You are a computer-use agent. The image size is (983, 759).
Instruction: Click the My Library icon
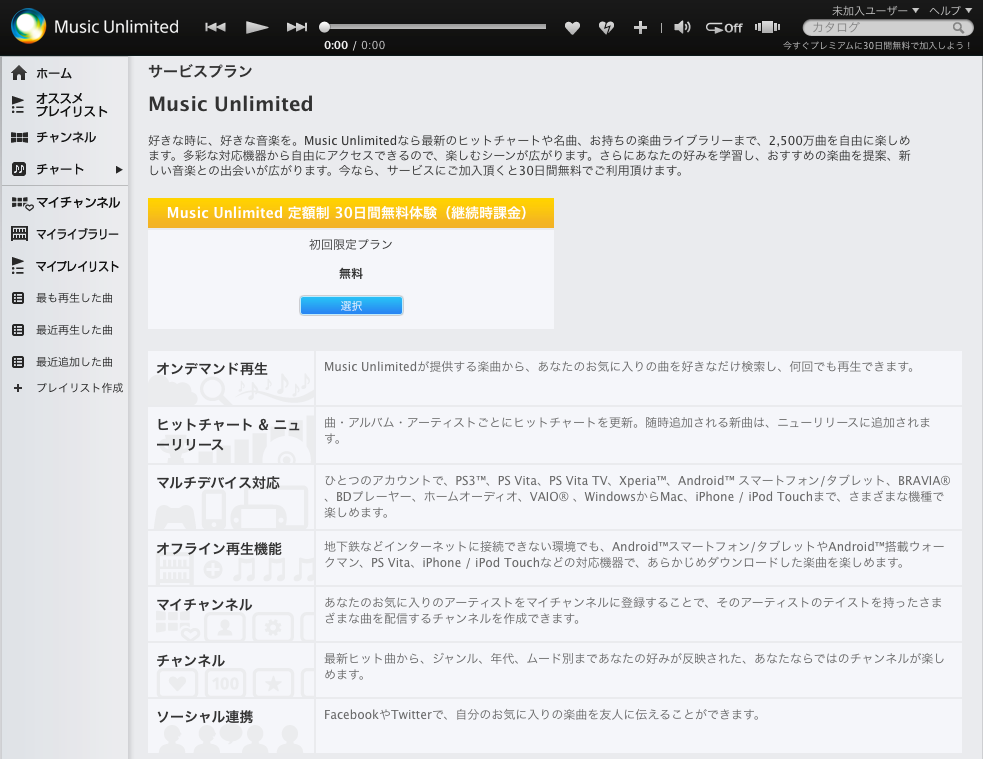(x=19, y=234)
